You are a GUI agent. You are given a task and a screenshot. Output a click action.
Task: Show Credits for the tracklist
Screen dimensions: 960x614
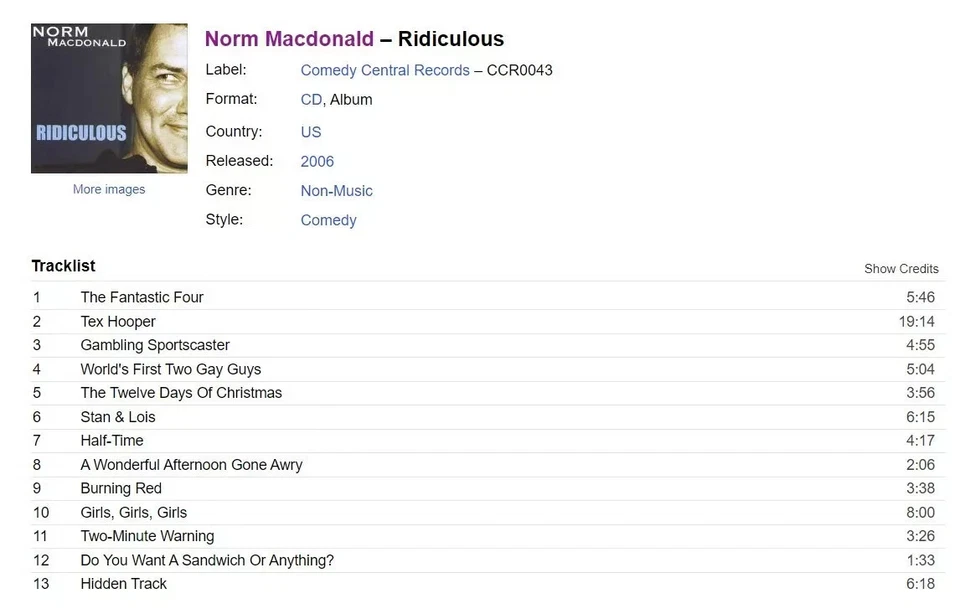click(901, 268)
